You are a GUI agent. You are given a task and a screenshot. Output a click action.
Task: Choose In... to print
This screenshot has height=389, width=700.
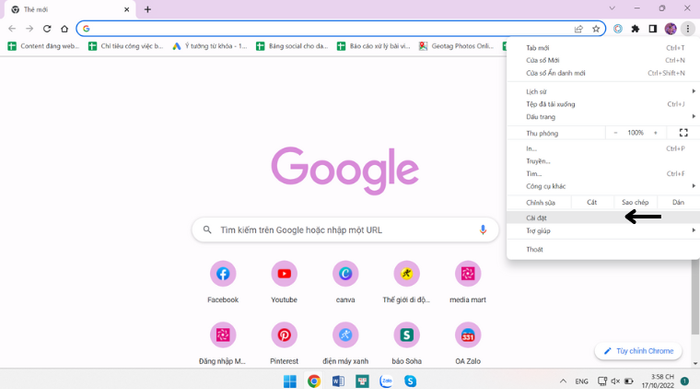pos(603,148)
